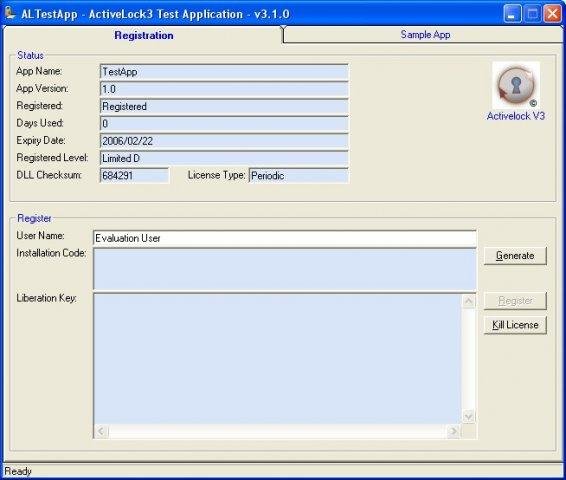Click the Days Used field showing 0
Viewport: 566px width, 480px height.
[224, 124]
